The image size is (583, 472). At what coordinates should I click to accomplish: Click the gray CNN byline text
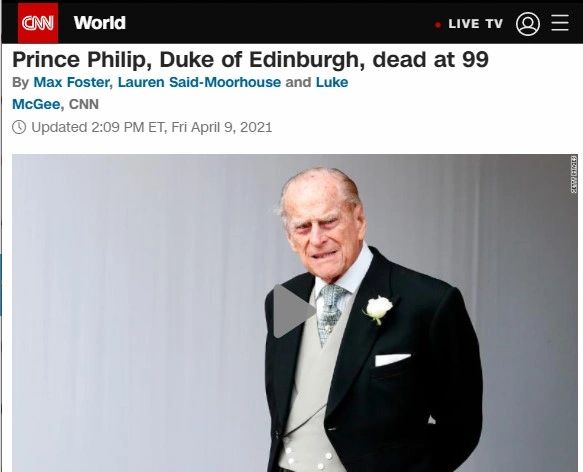(84, 104)
